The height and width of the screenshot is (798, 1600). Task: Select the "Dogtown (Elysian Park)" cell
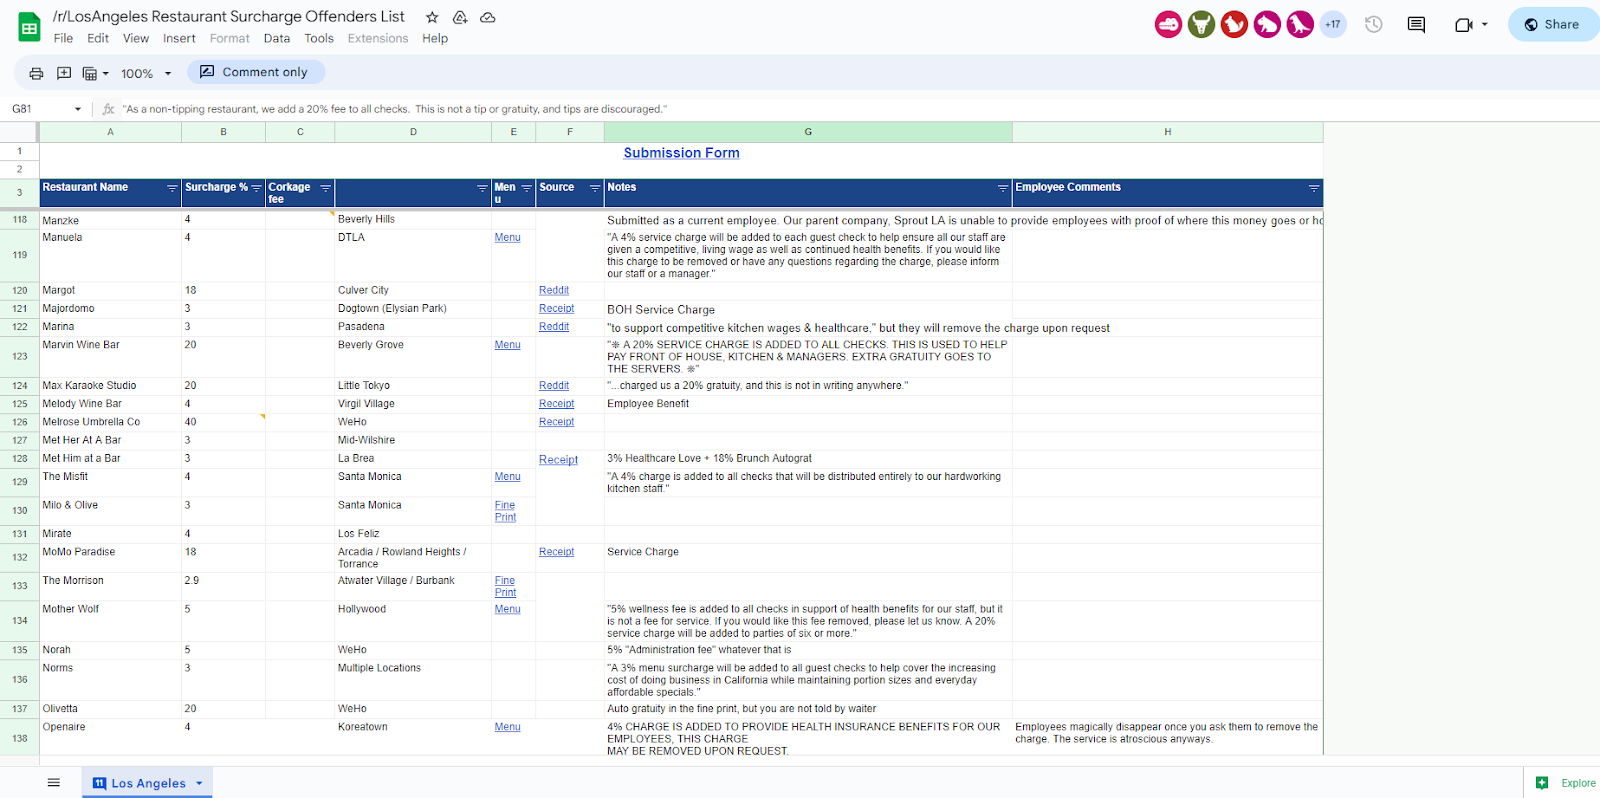pyautogui.click(x=413, y=309)
